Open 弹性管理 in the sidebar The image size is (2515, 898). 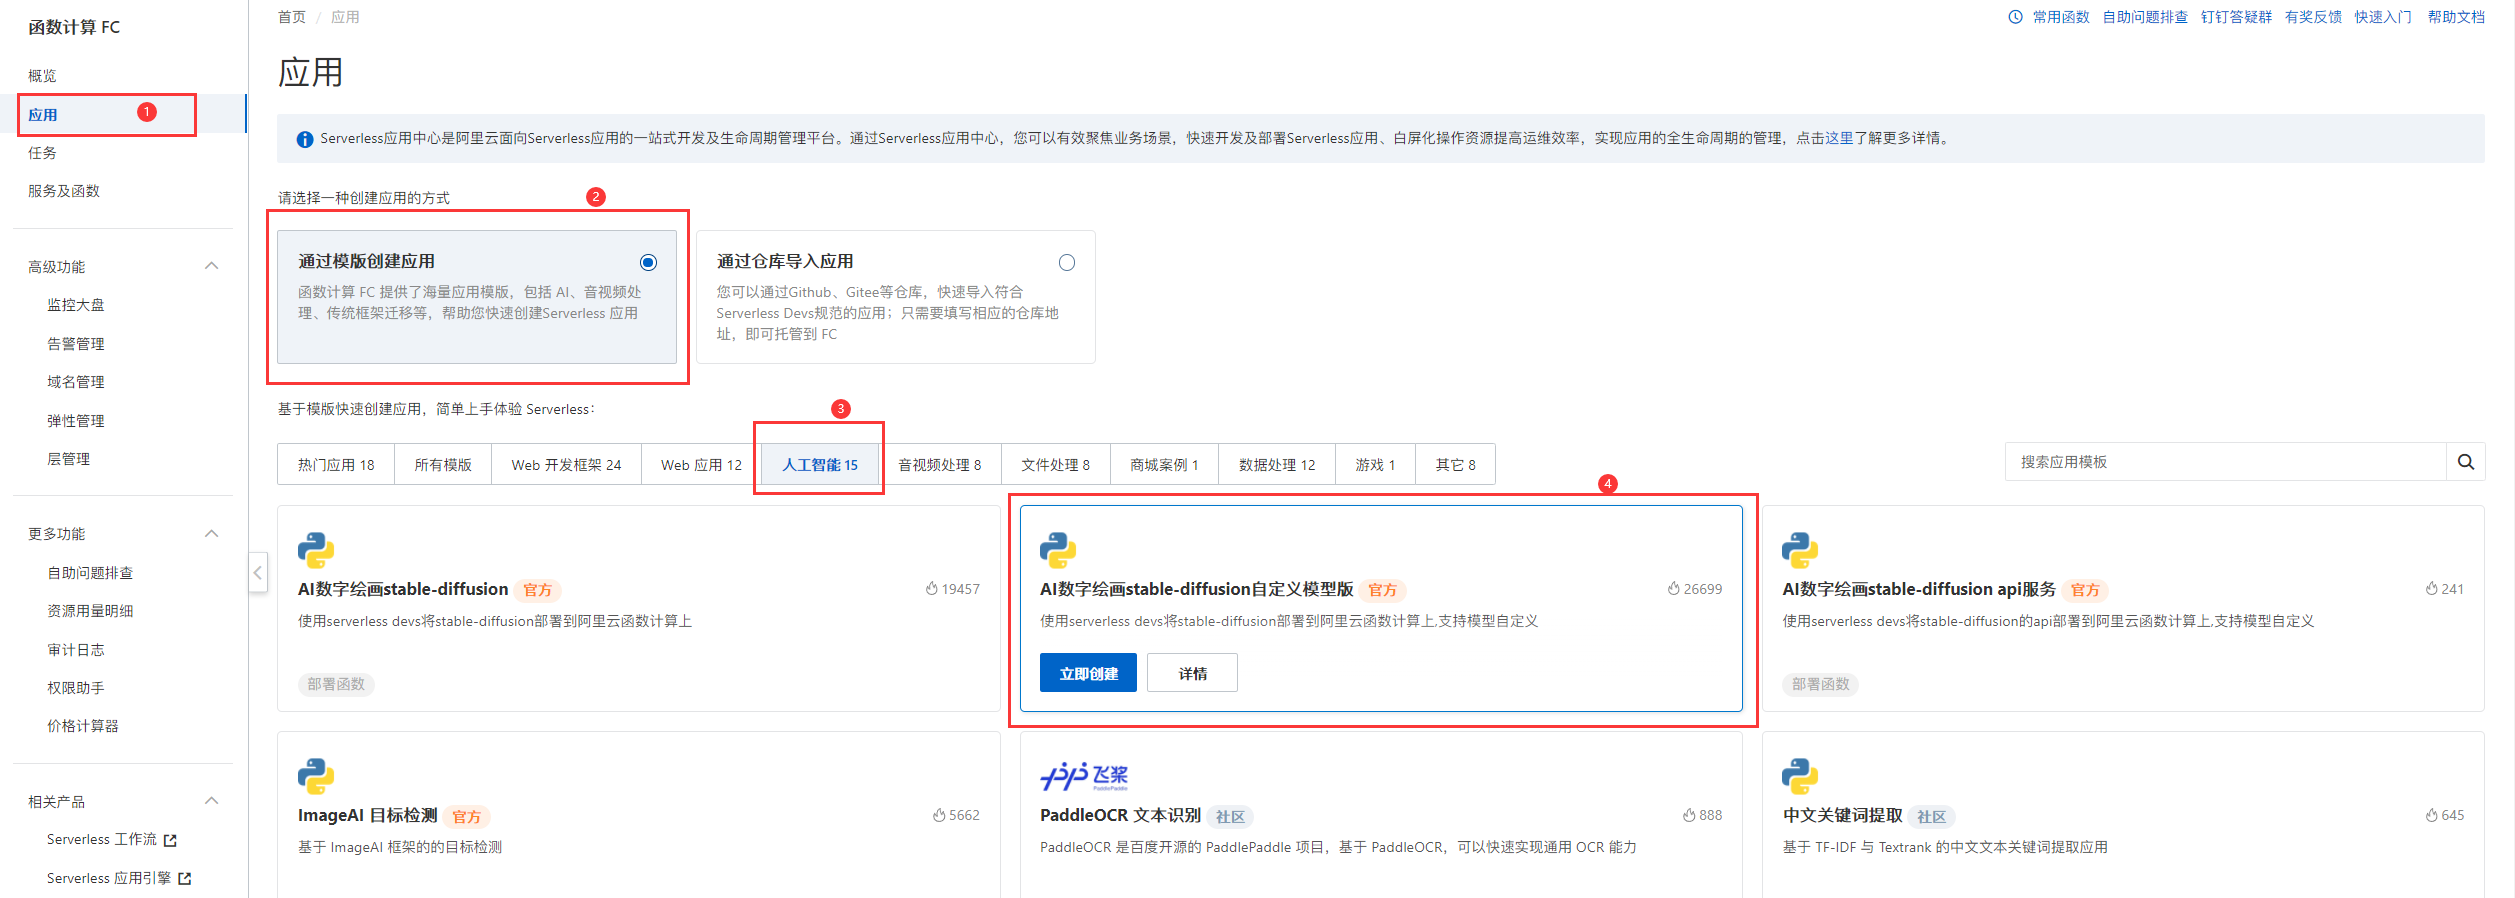pyautogui.click(x=76, y=421)
